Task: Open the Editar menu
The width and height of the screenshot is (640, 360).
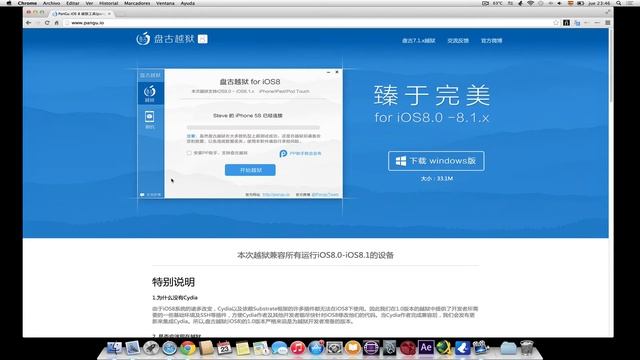Action: pos(73,3)
